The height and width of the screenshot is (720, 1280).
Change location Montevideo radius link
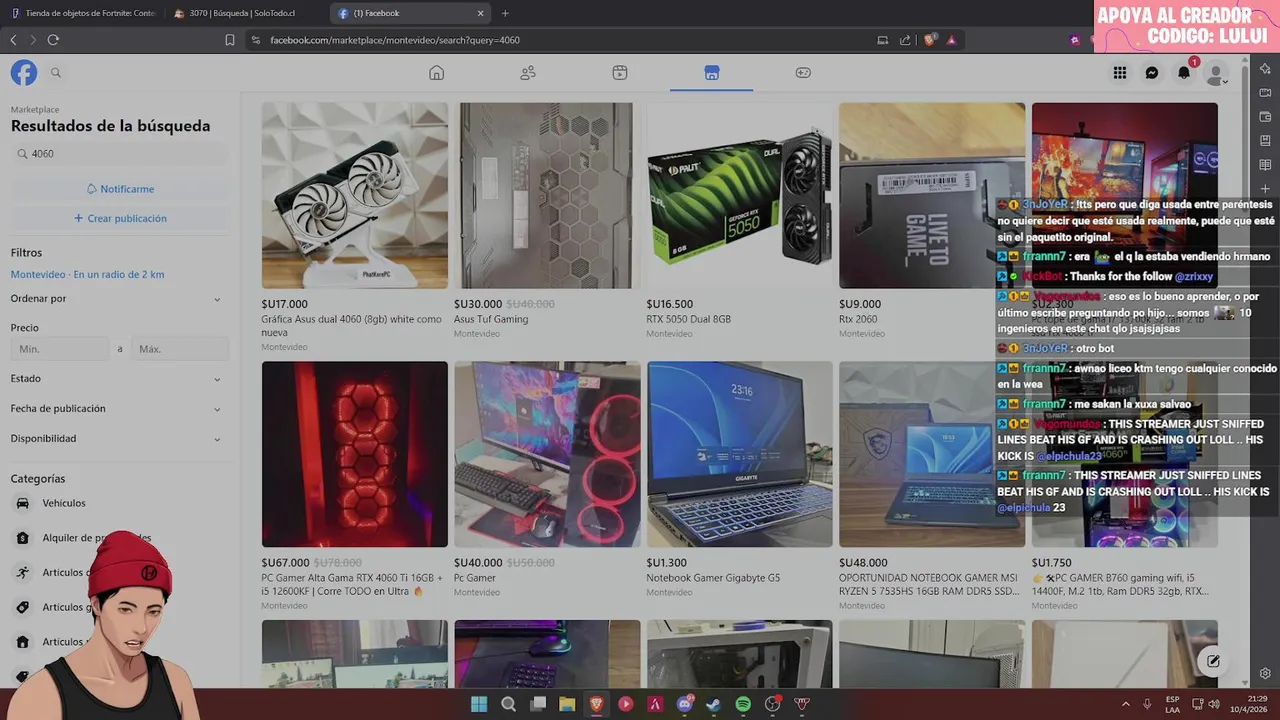[87, 274]
